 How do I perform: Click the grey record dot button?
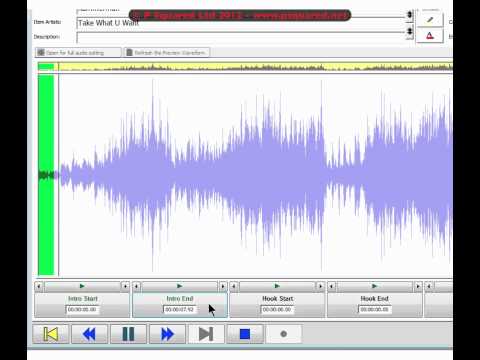284,334
